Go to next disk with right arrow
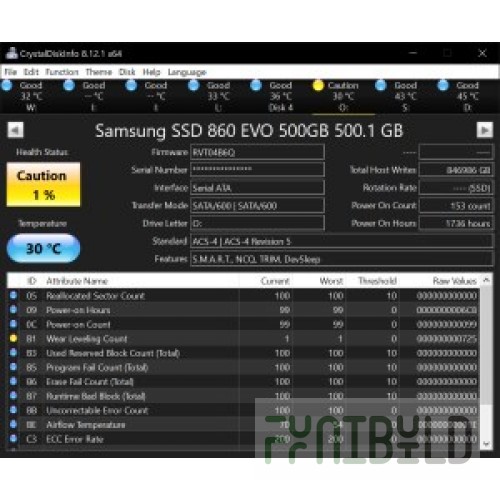 coord(485,130)
